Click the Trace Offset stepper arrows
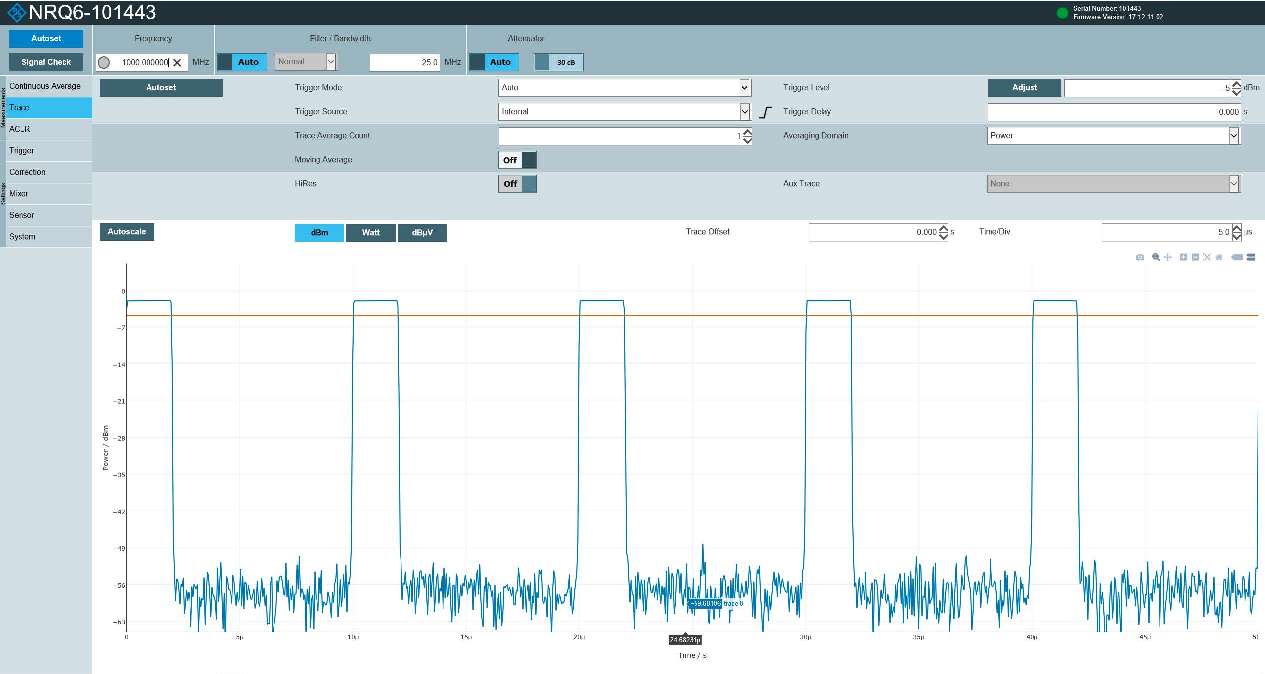The width and height of the screenshot is (1265, 674). 942,232
